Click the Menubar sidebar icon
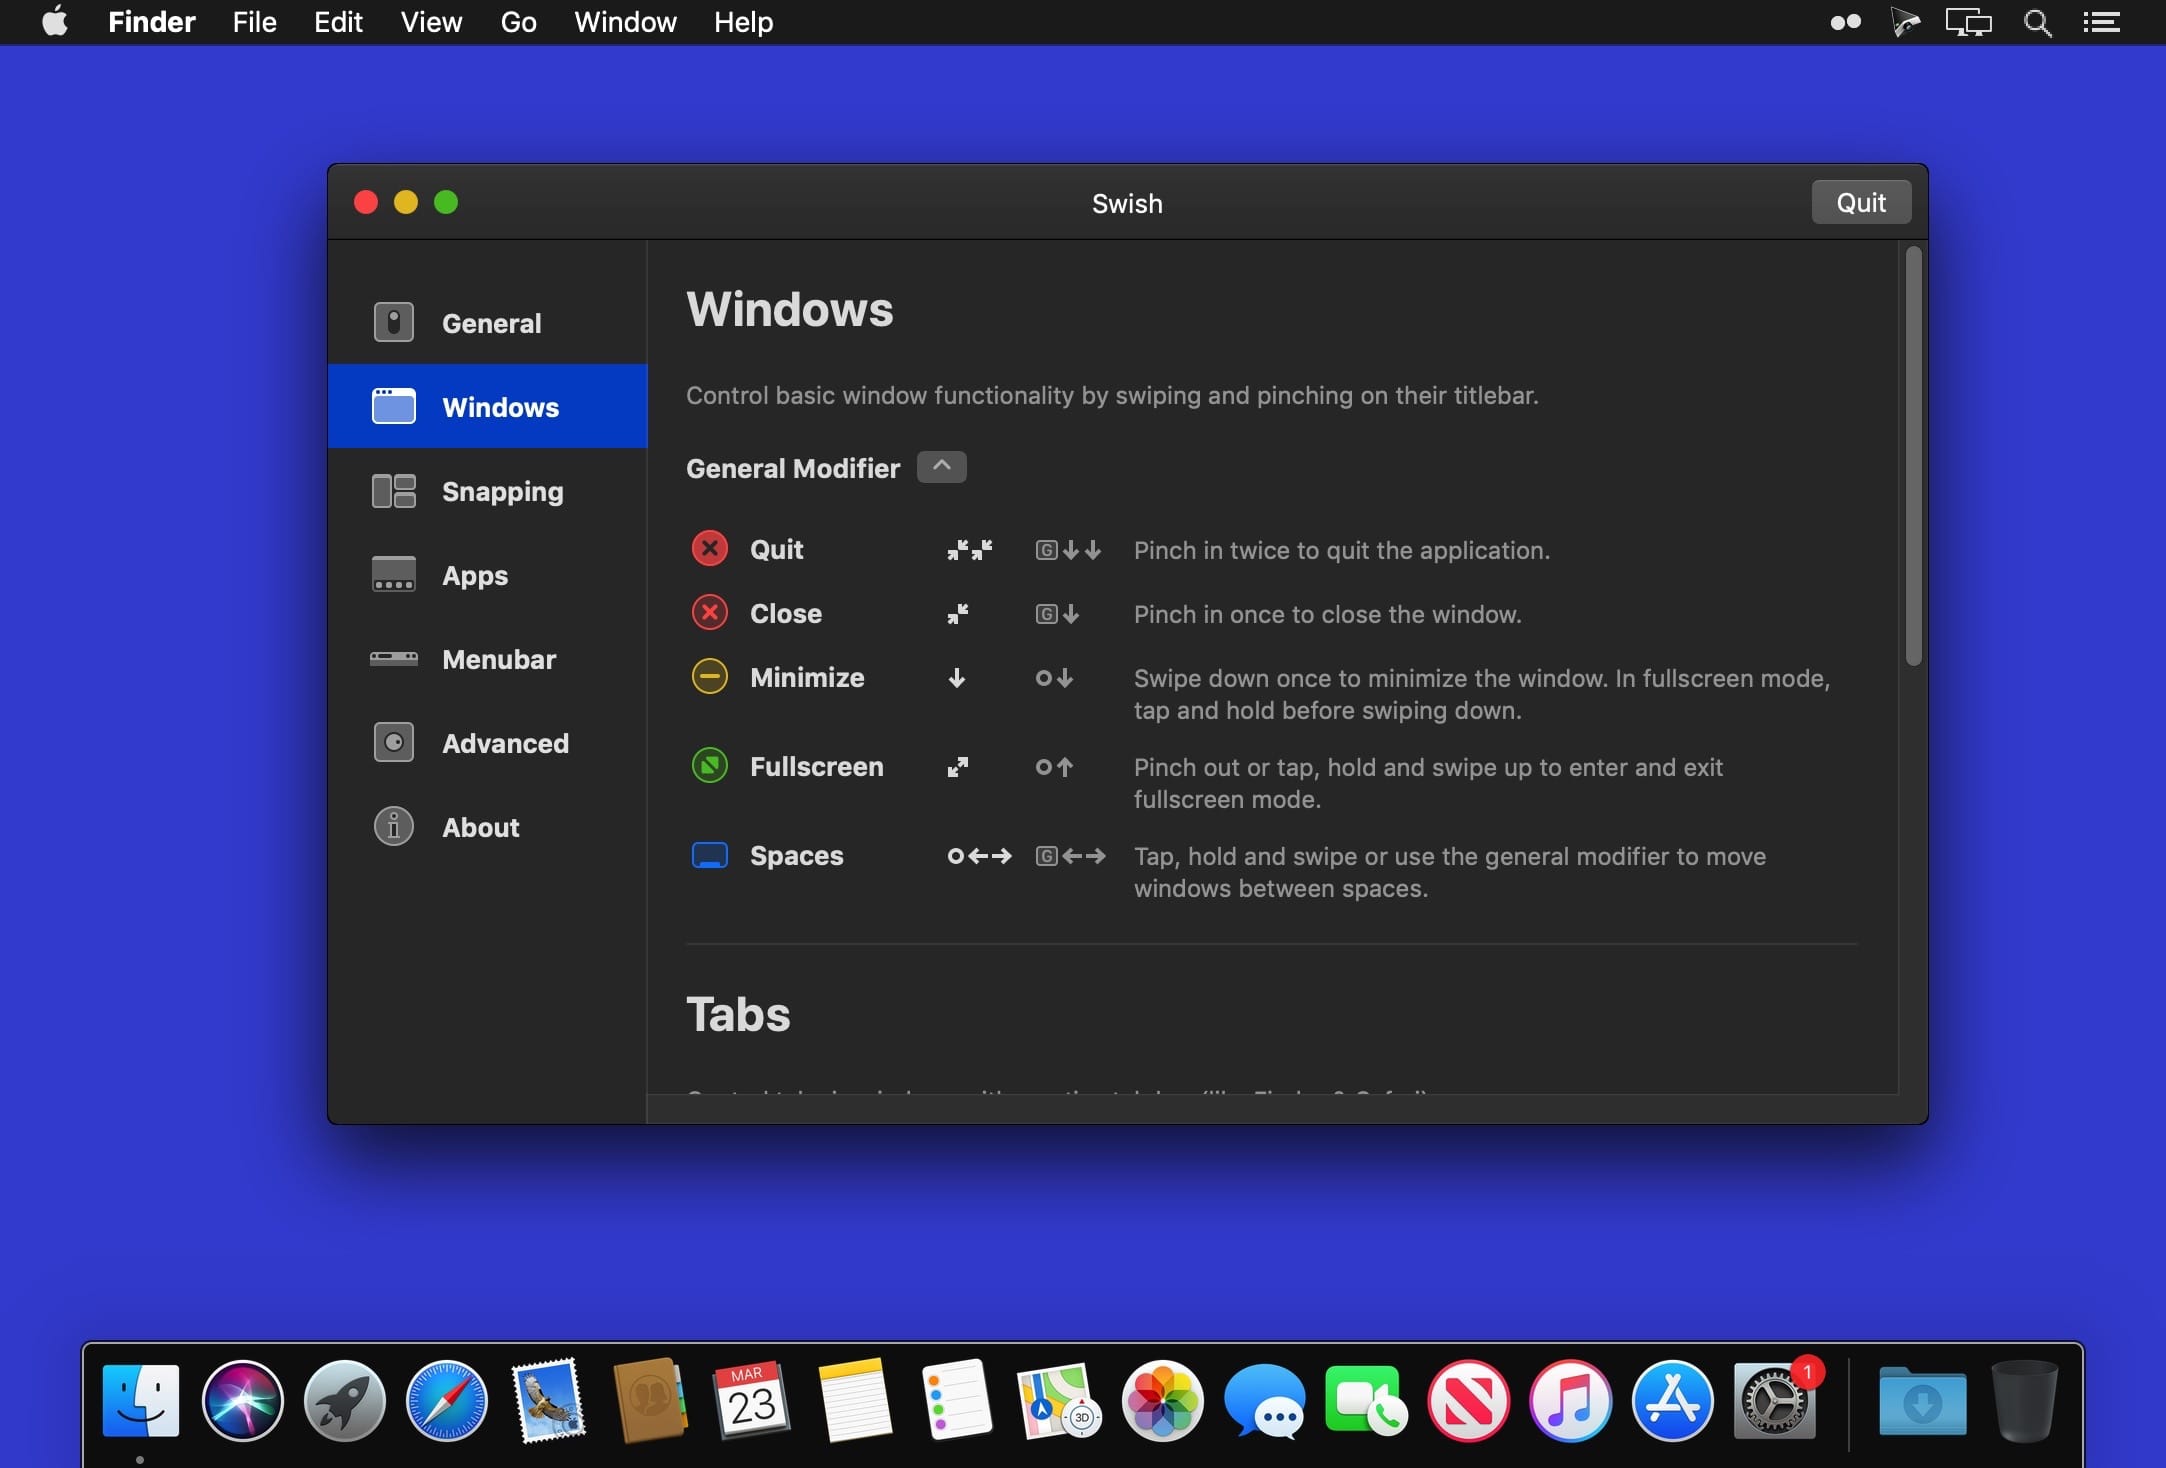The image size is (2166, 1468). (393, 659)
